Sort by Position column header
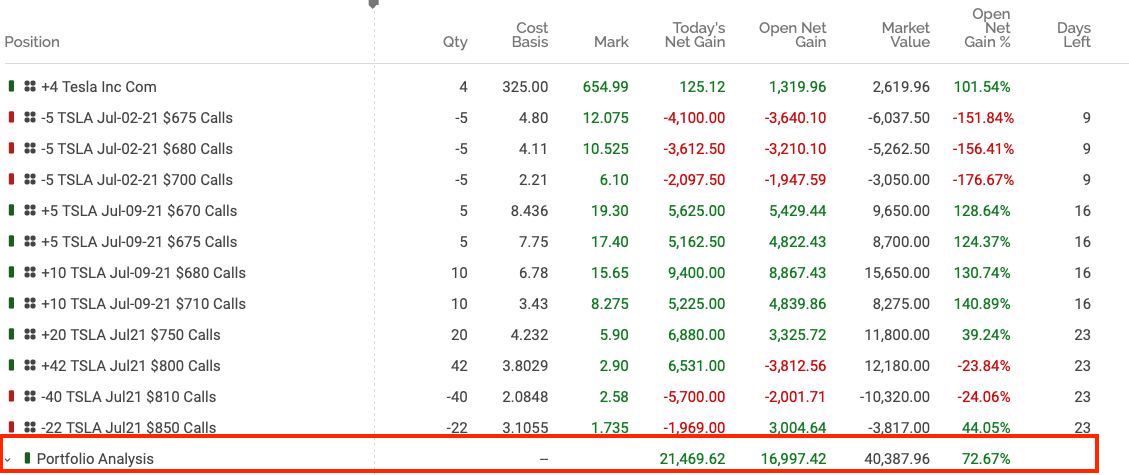Image resolution: width=1129 pixels, height=475 pixels. 32,42
